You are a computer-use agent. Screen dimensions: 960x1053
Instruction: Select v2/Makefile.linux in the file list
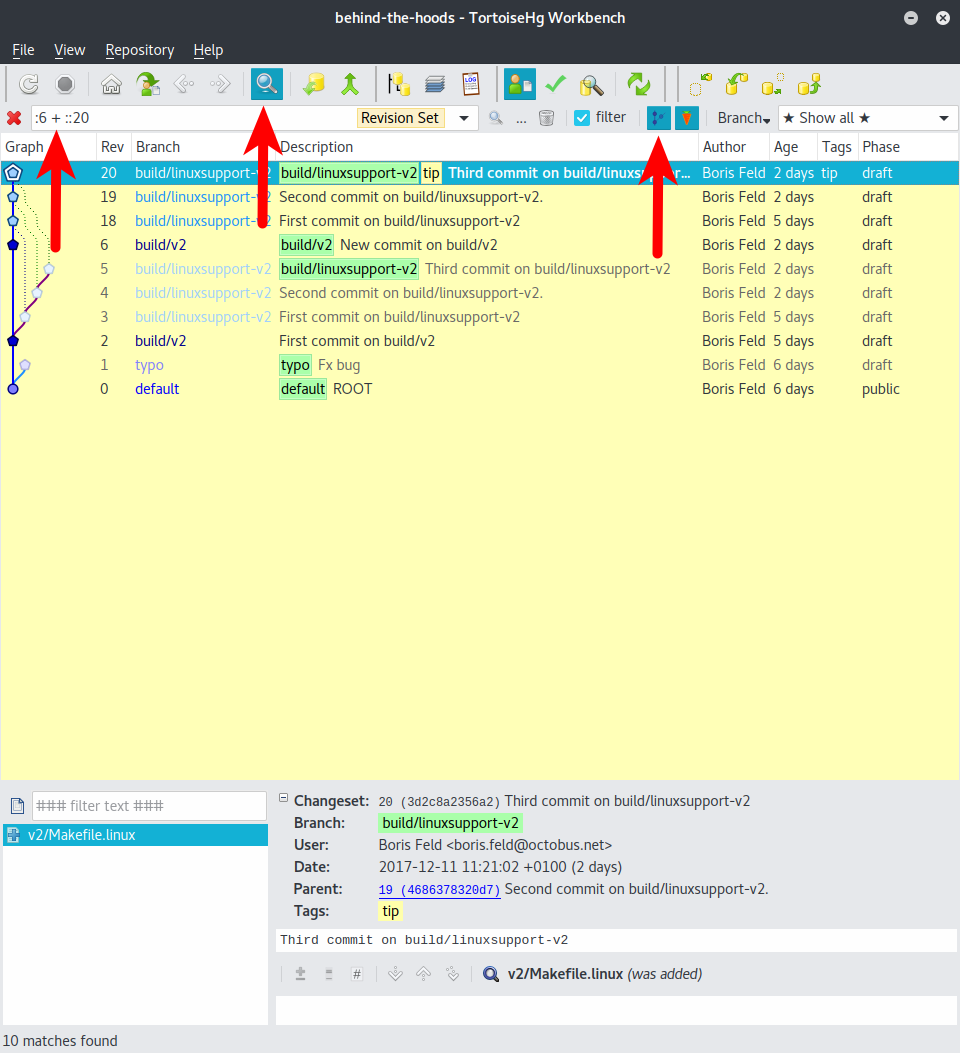136,835
